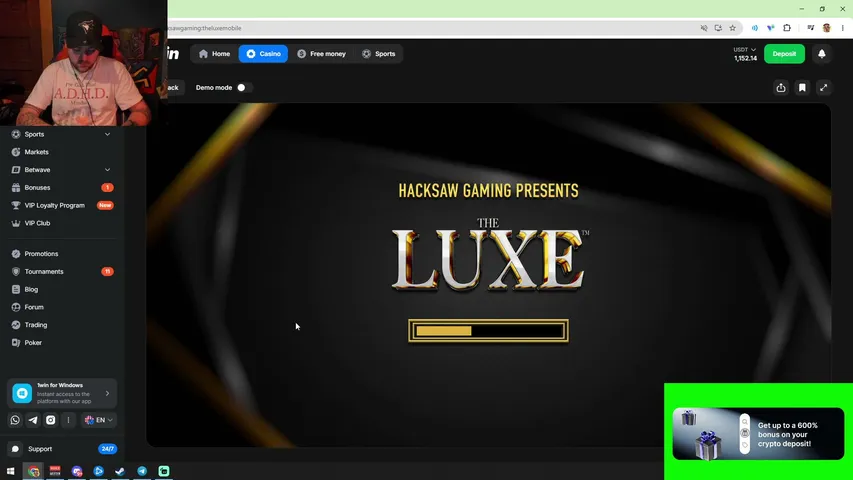Screen dimensions: 853x480
Task: Open Betwave in the sidebar
Action: click(37, 170)
